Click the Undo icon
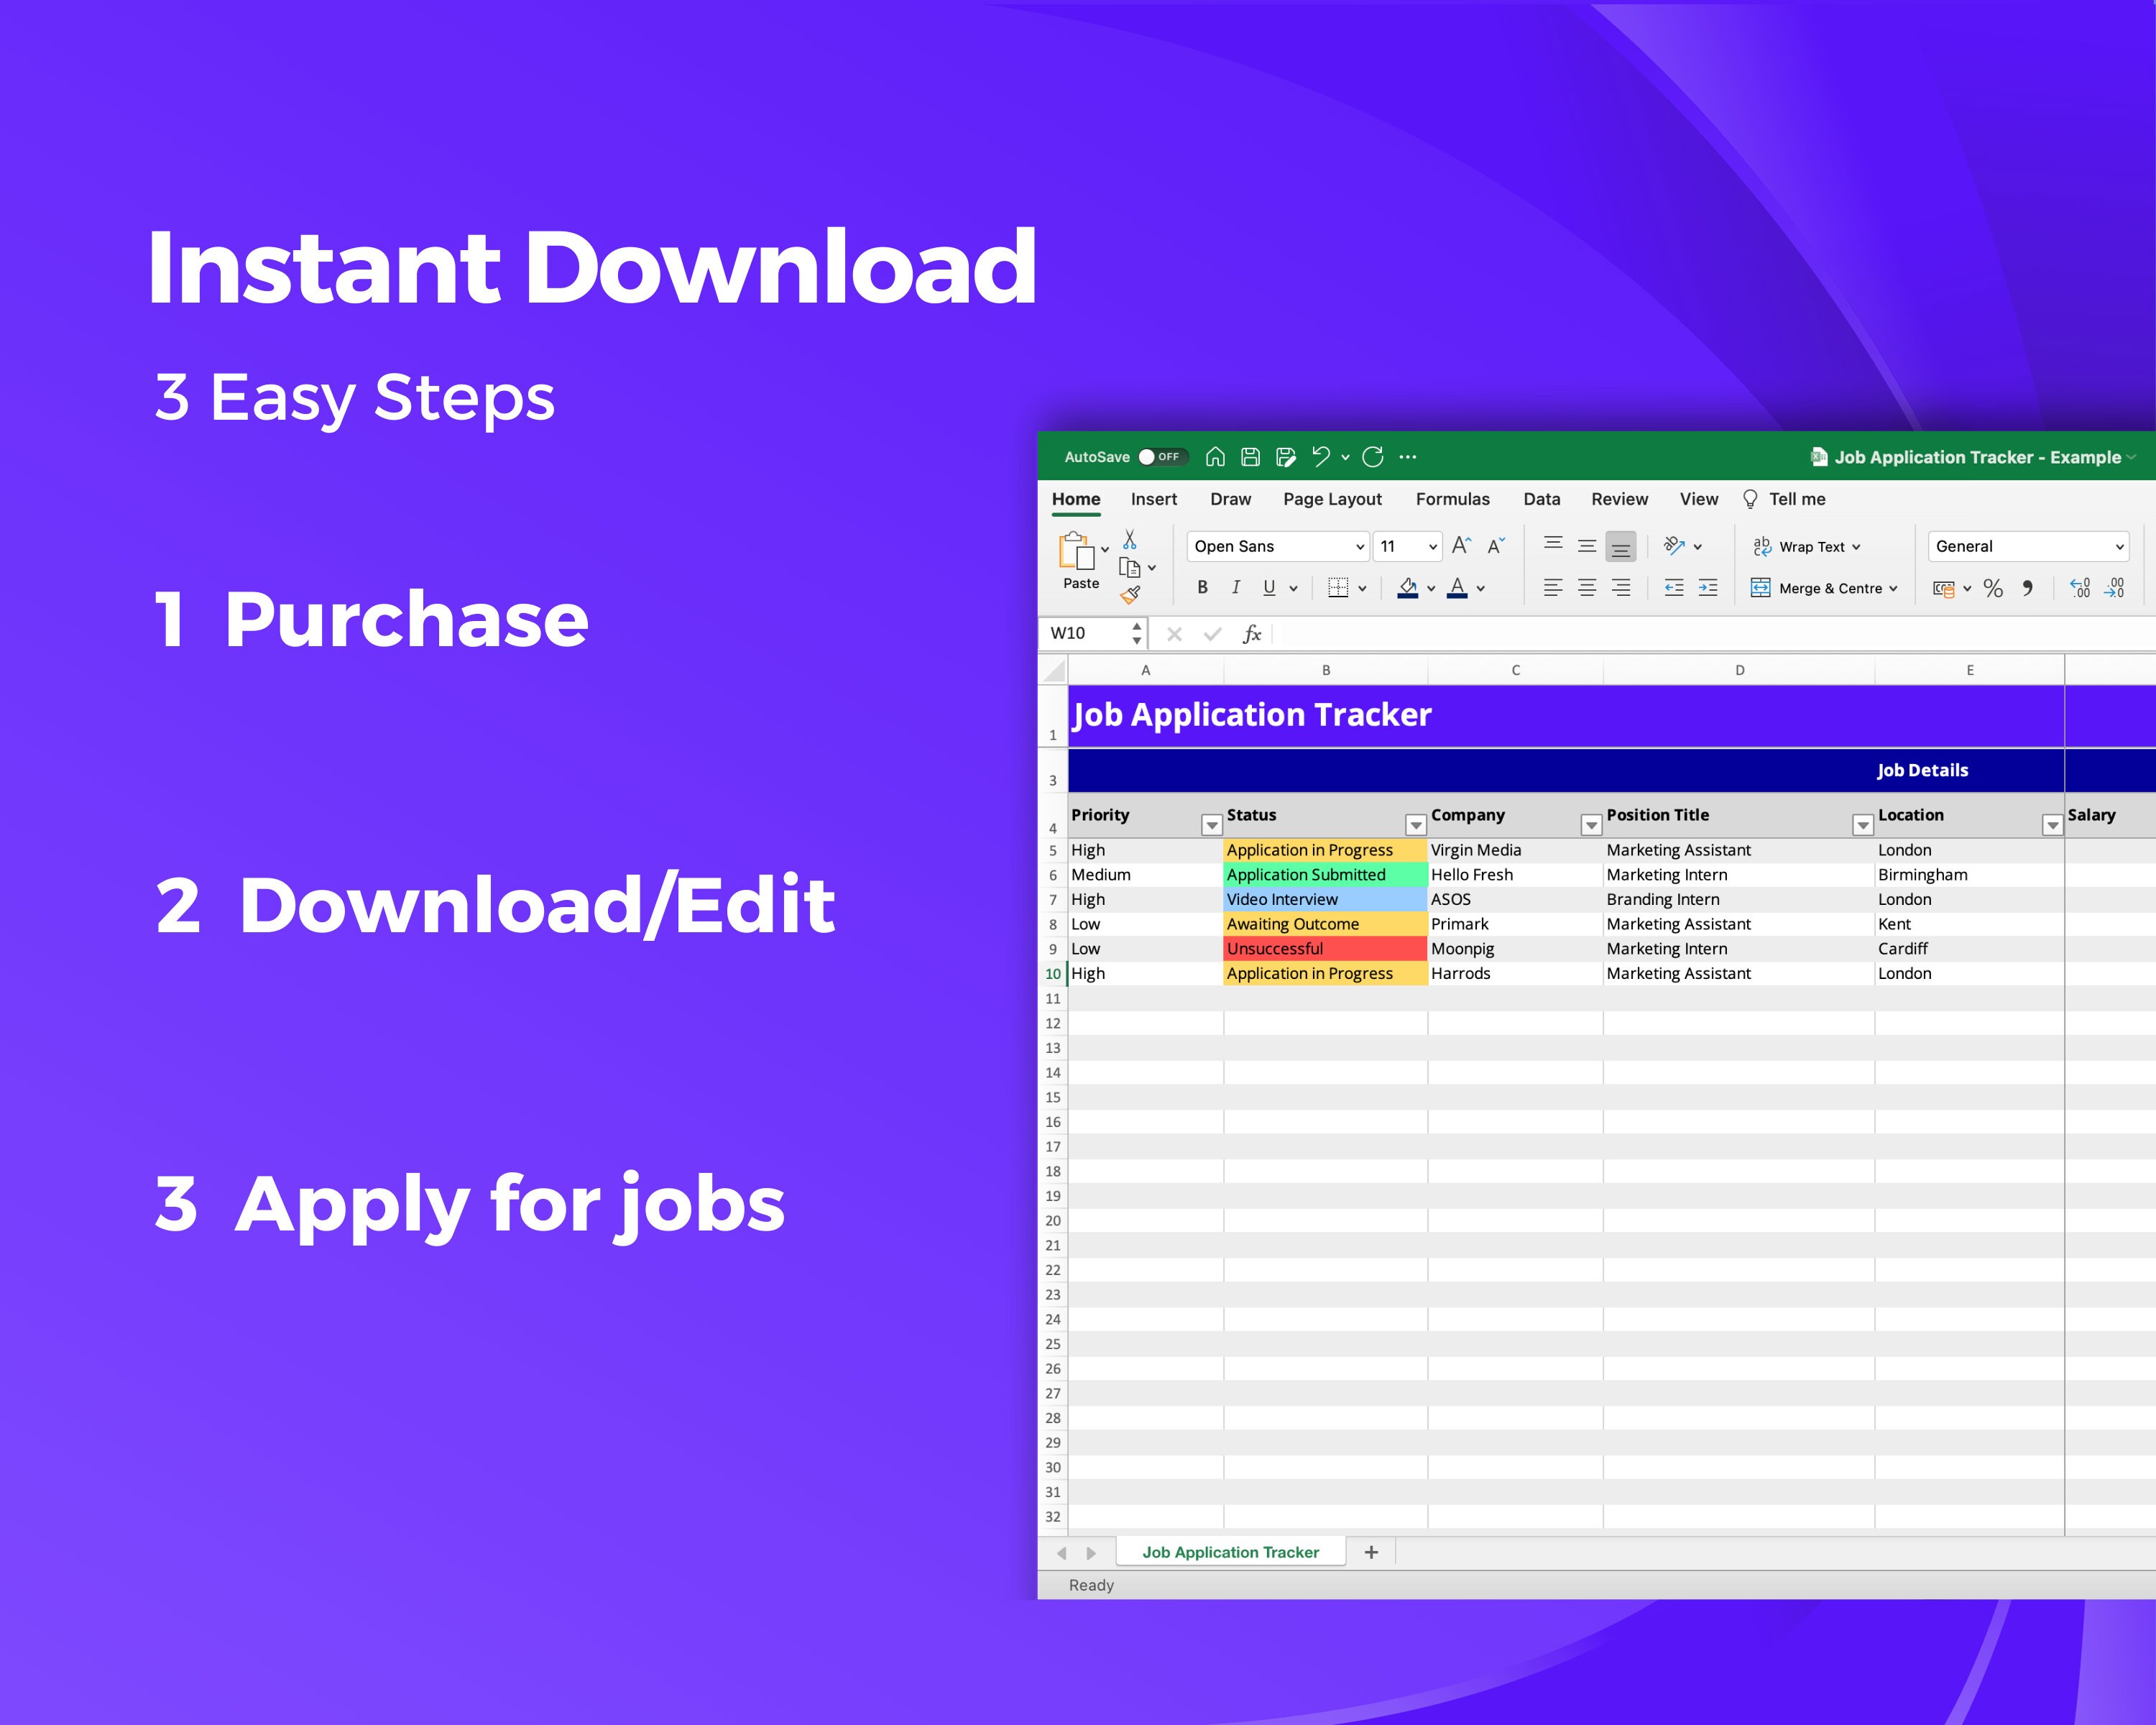 coord(1321,457)
